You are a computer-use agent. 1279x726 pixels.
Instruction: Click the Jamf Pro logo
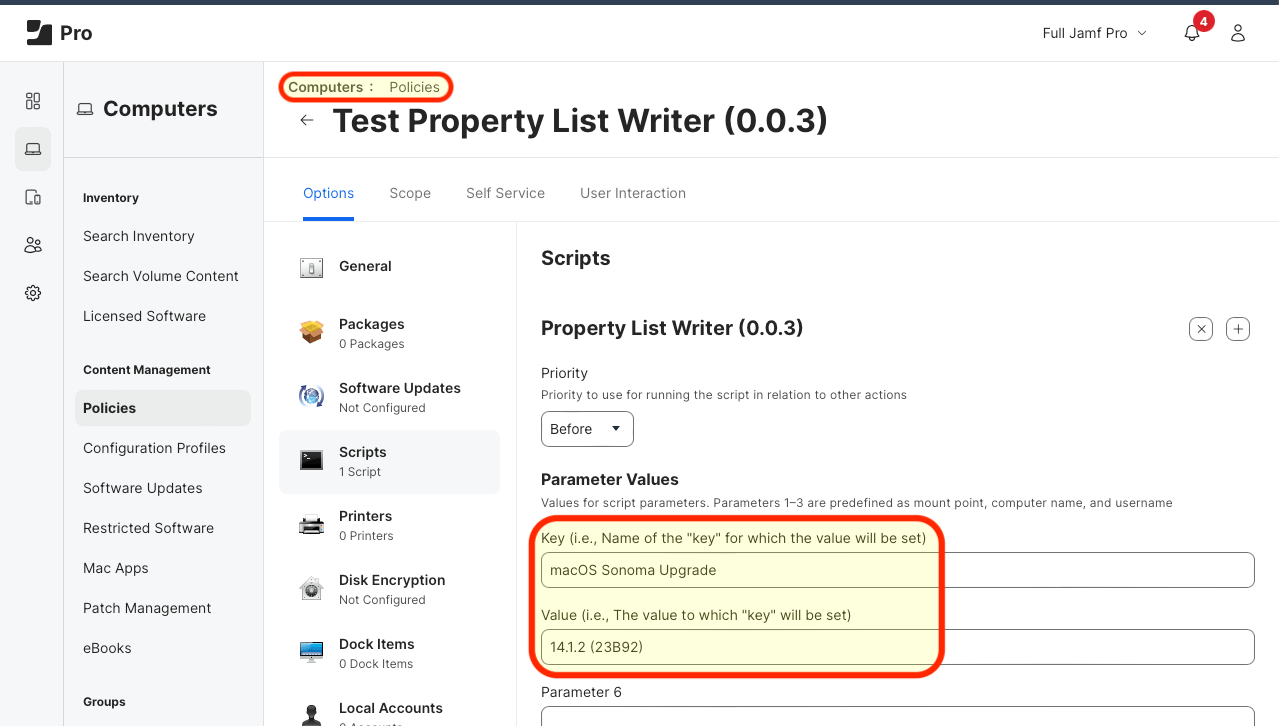[x=59, y=33]
